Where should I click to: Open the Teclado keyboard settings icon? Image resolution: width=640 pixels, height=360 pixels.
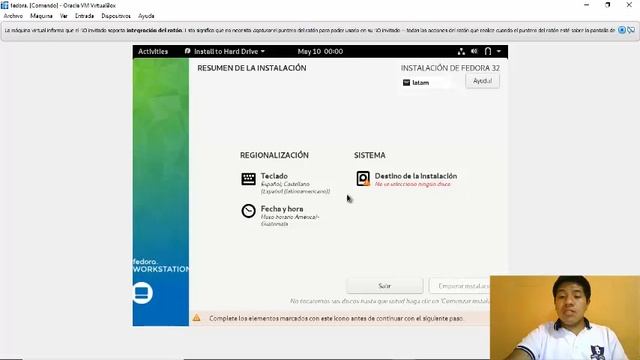[249, 179]
